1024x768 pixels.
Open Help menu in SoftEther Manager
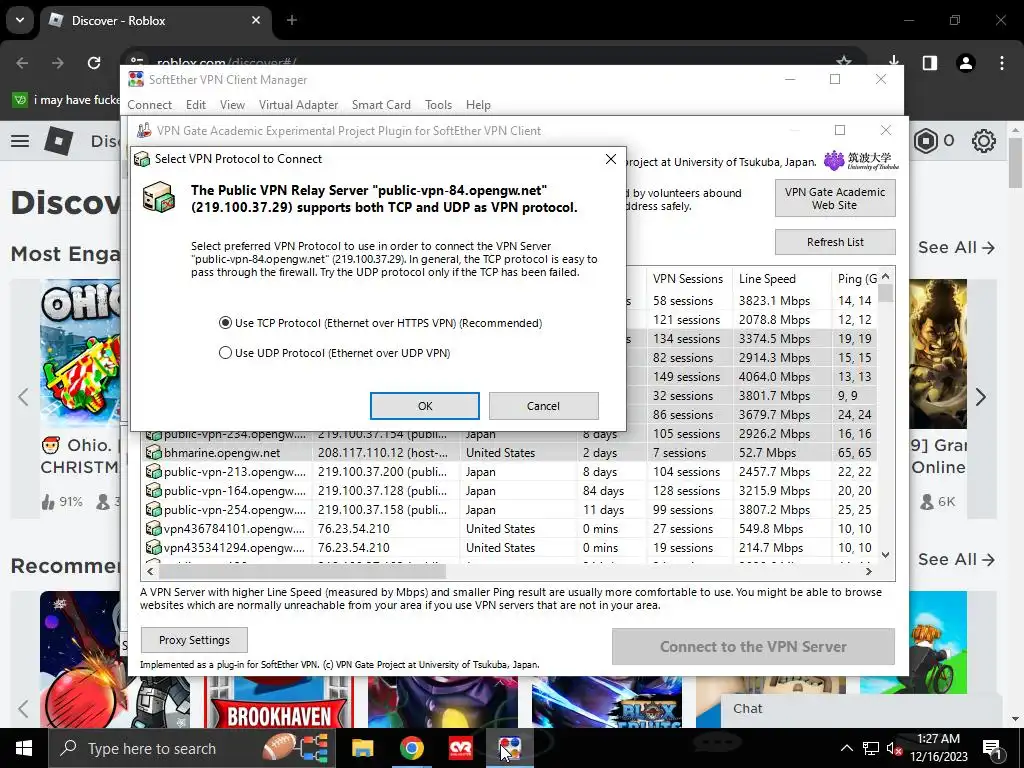pyautogui.click(x=478, y=104)
